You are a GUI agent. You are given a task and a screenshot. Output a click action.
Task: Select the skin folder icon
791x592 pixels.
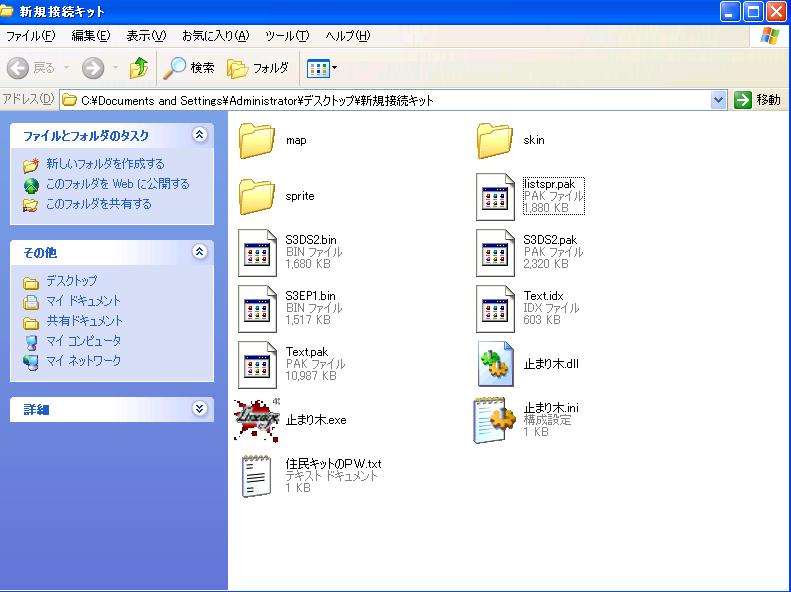coord(495,141)
